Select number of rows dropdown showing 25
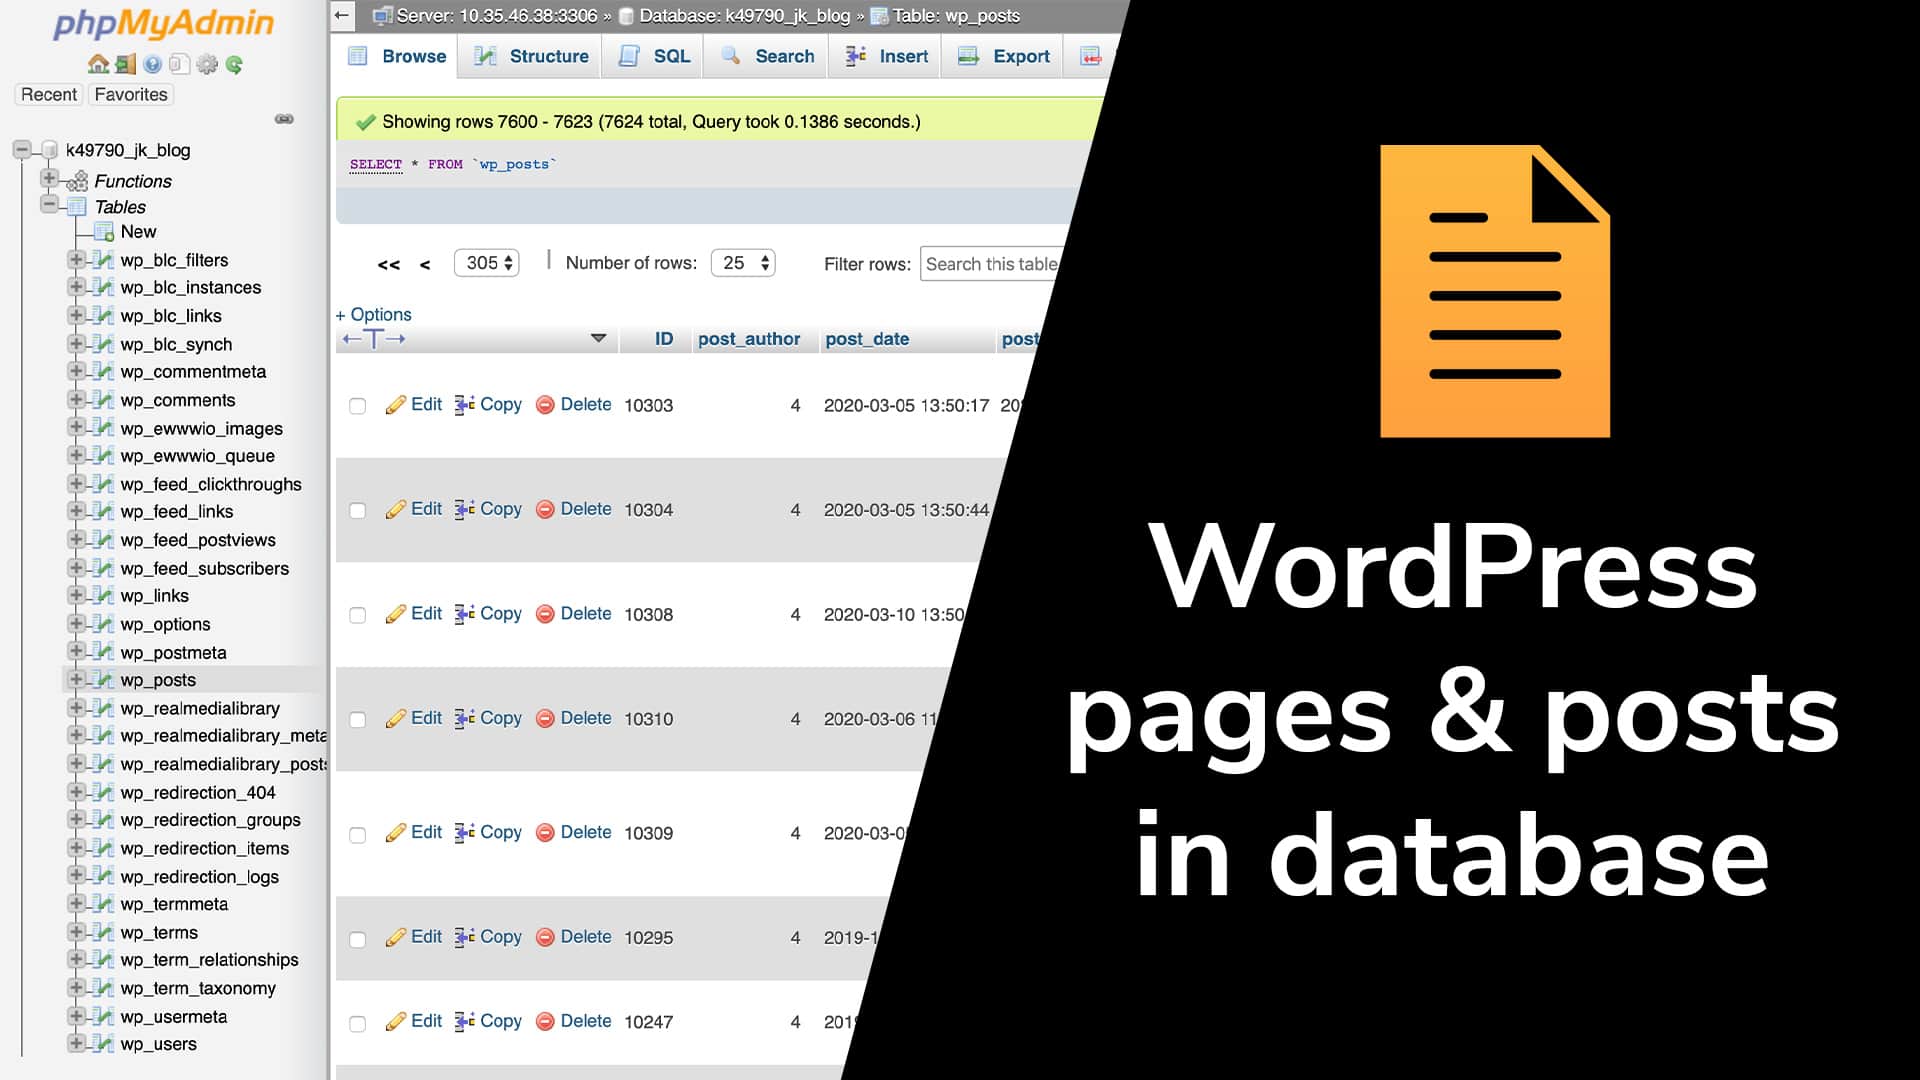1920x1080 pixels. pyautogui.click(x=744, y=262)
